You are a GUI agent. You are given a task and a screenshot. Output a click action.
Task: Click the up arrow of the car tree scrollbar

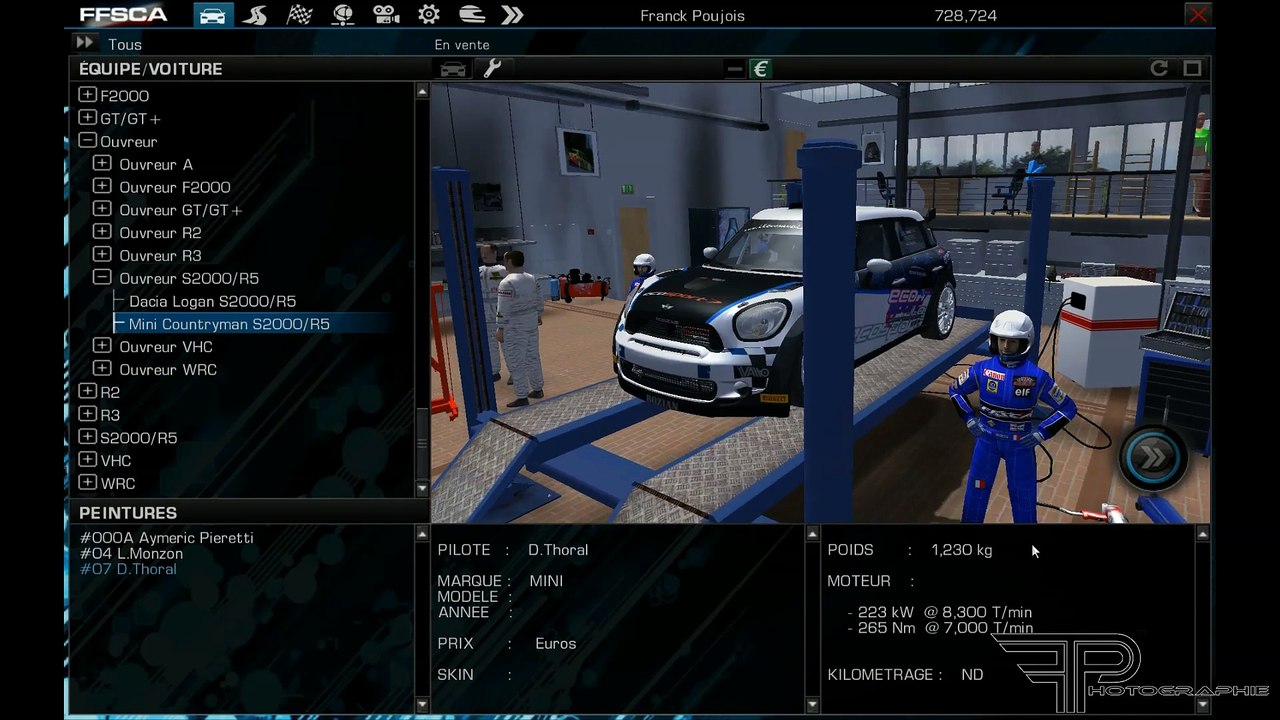coord(422,92)
